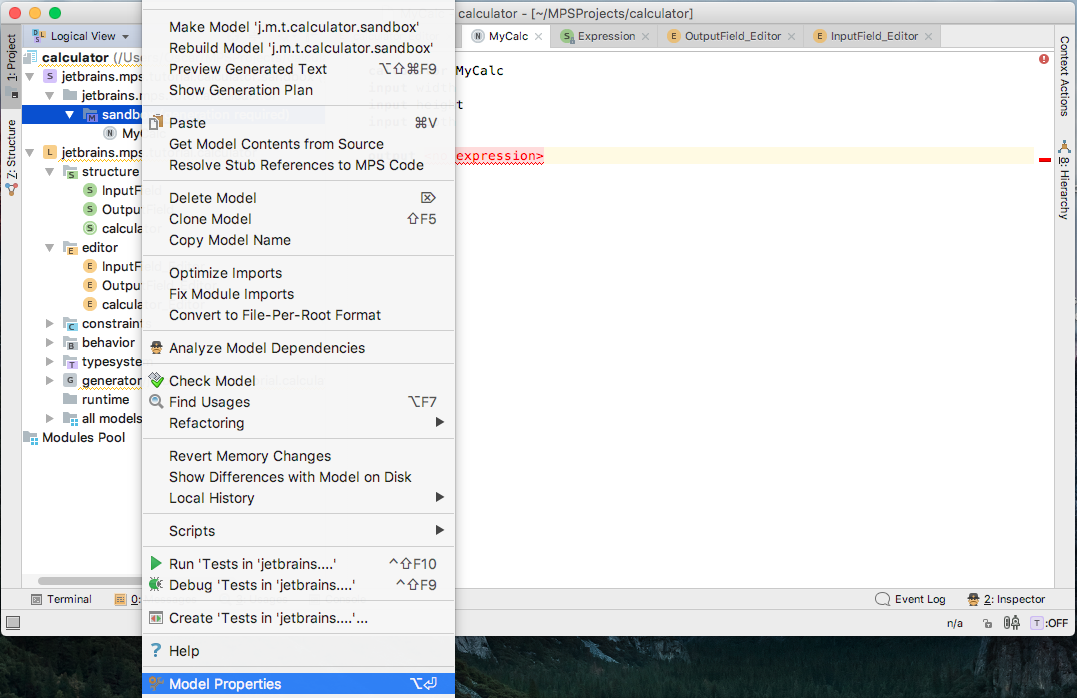Click the red error indicator in editor corner
The width and height of the screenshot is (1077, 698).
point(1044,60)
